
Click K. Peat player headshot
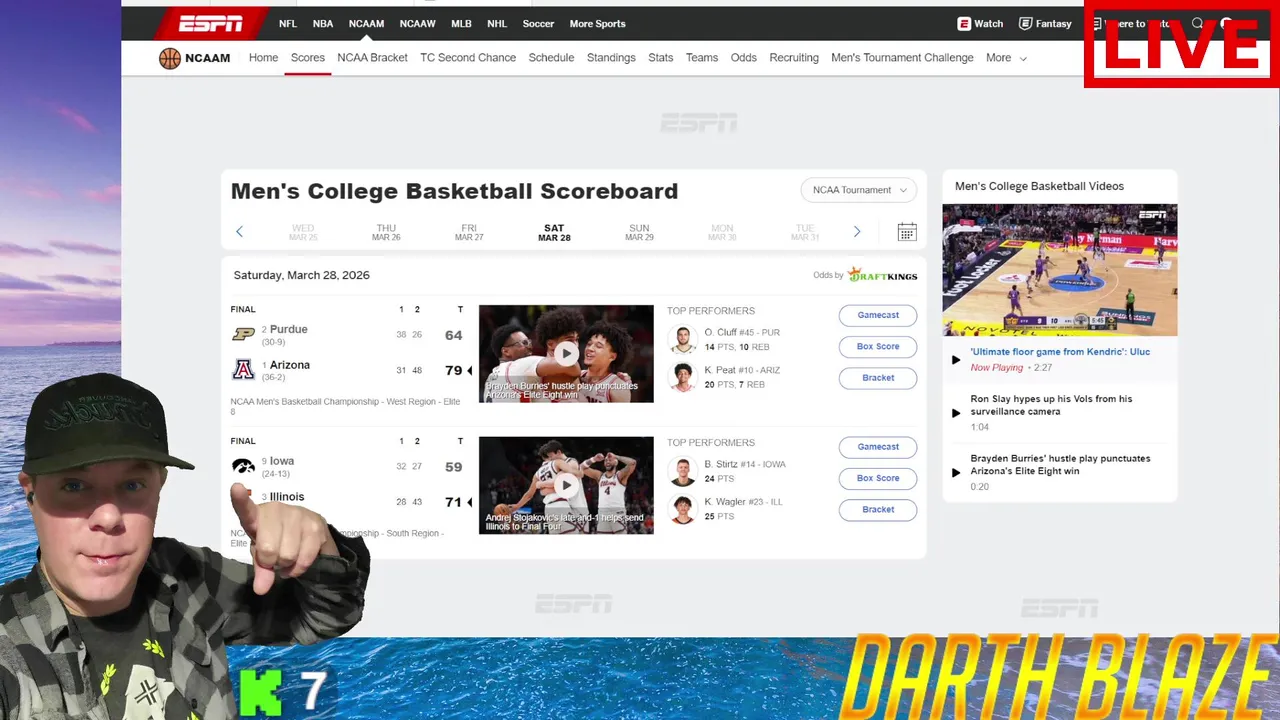tap(682, 377)
